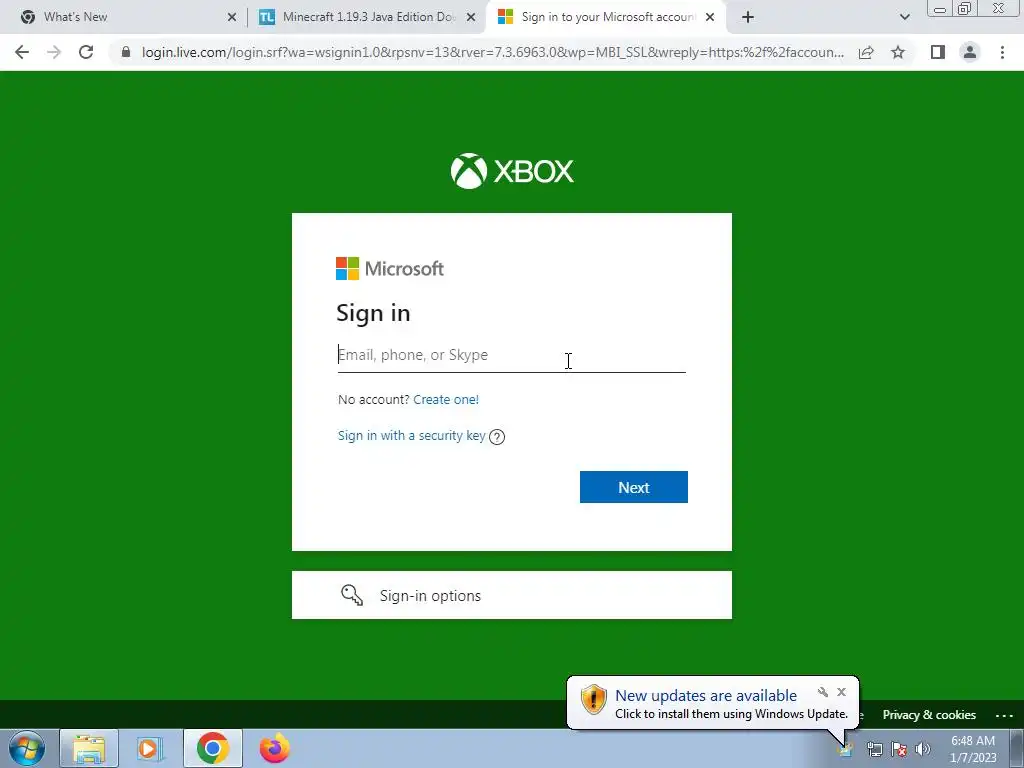Launch Windows Media Player from taskbar

click(x=150, y=748)
